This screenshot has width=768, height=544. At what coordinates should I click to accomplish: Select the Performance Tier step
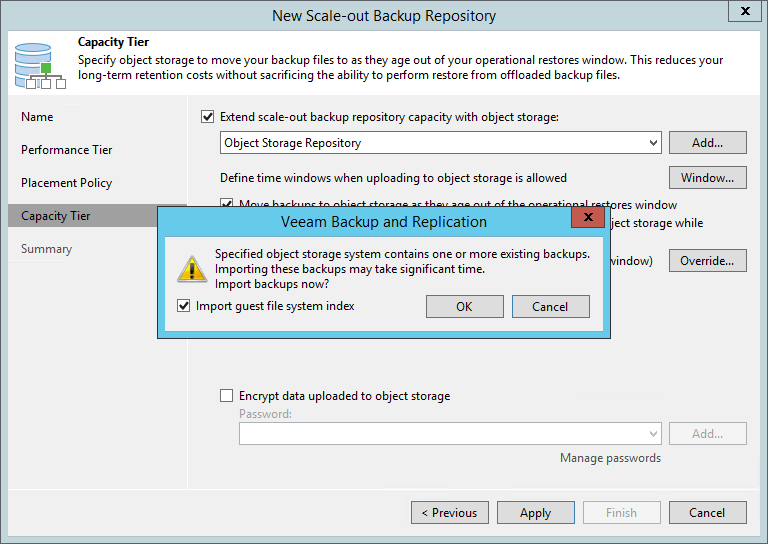67,150
